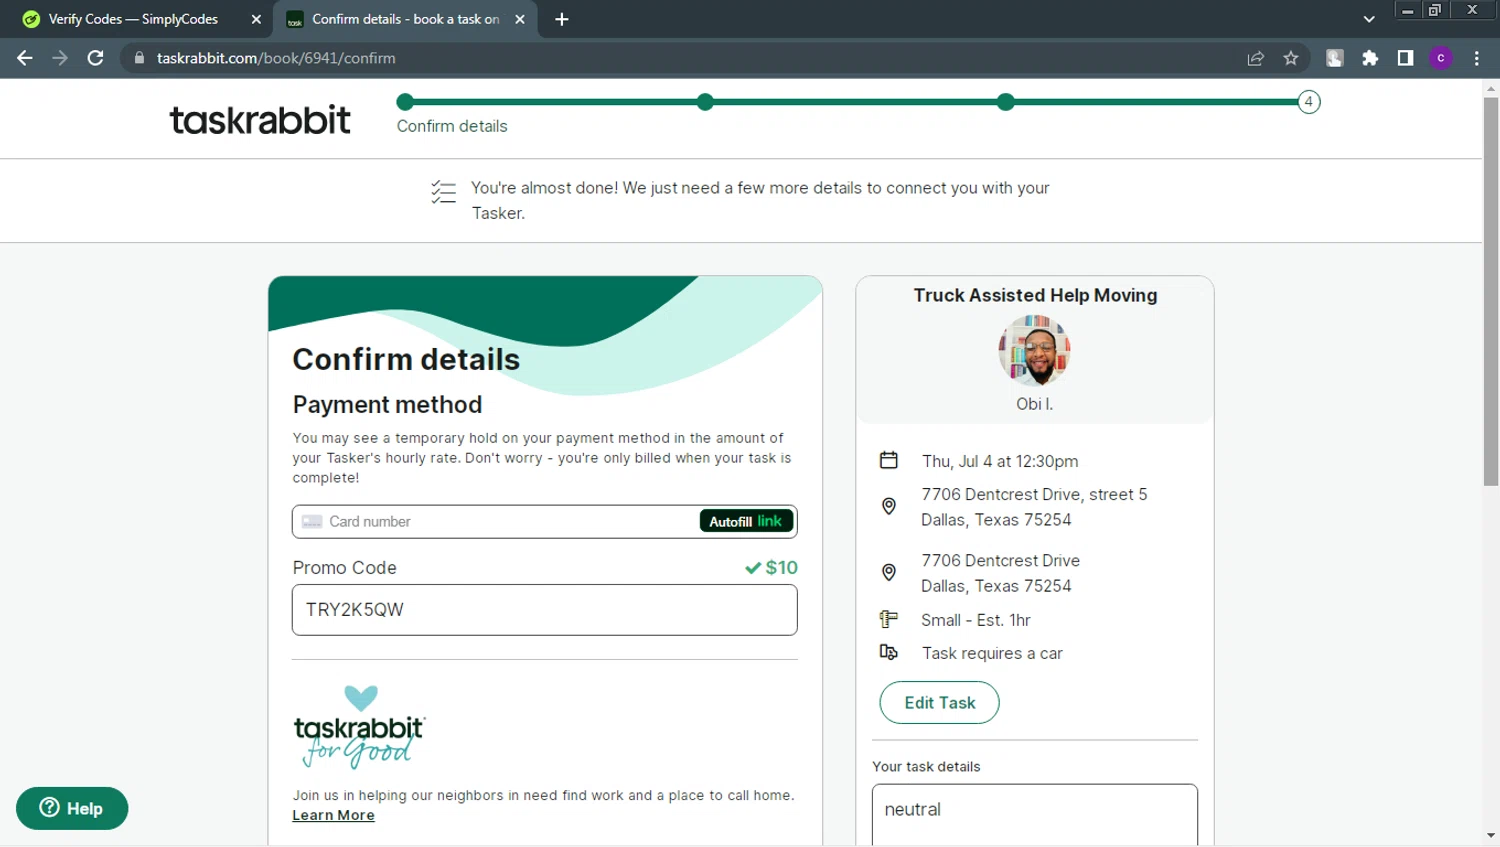The height and width of the screenshot is (847, 1500).
Task: Click Obi I. tasker profile photo
Action: pos(1034,351)
